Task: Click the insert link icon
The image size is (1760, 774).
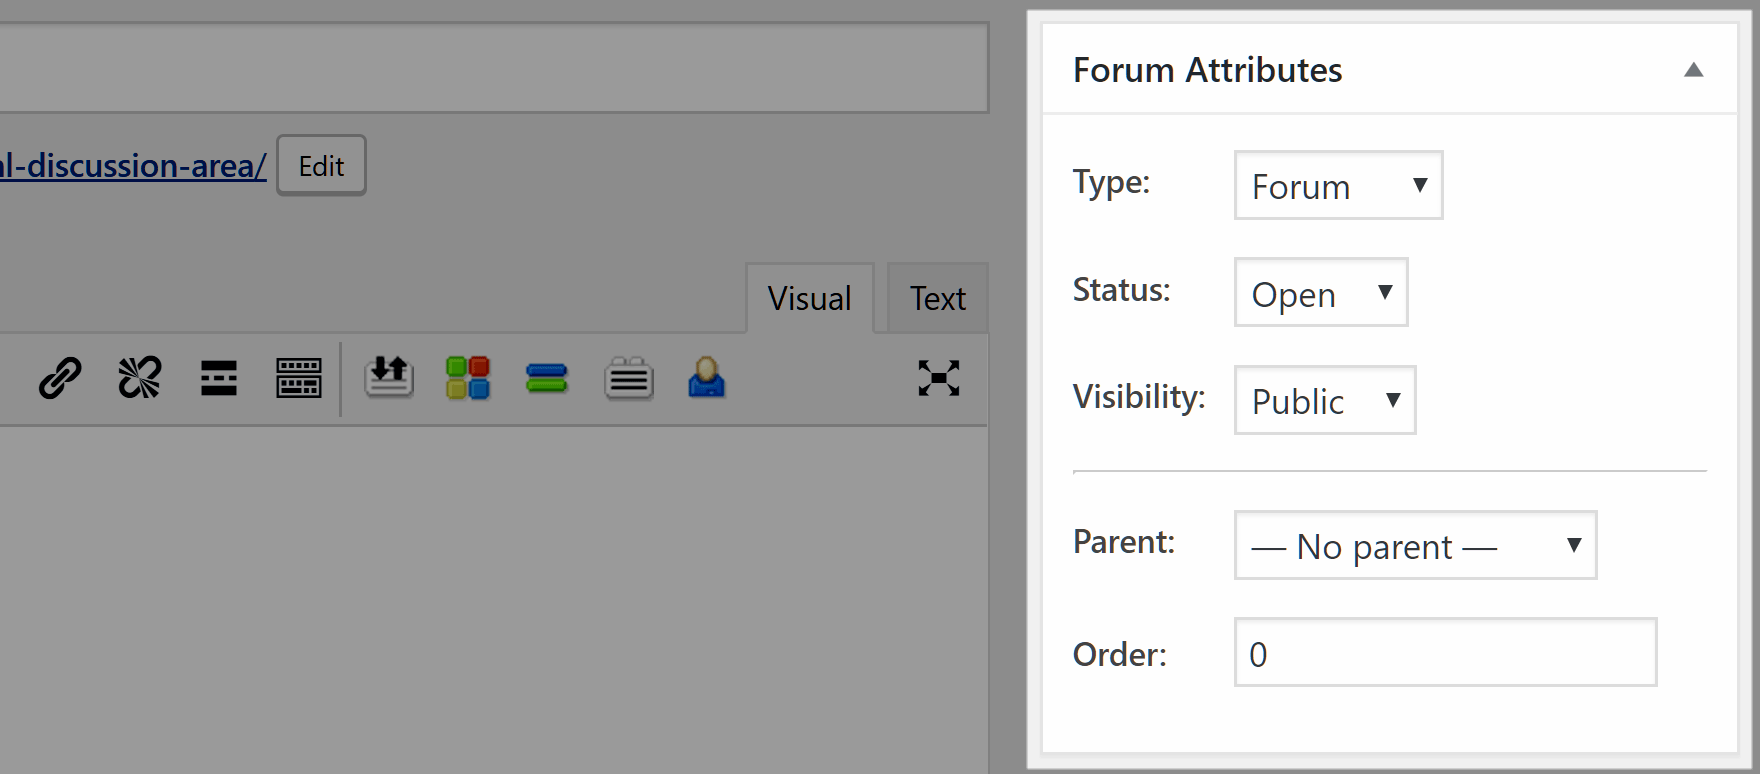Action: [x=60, y=378]
